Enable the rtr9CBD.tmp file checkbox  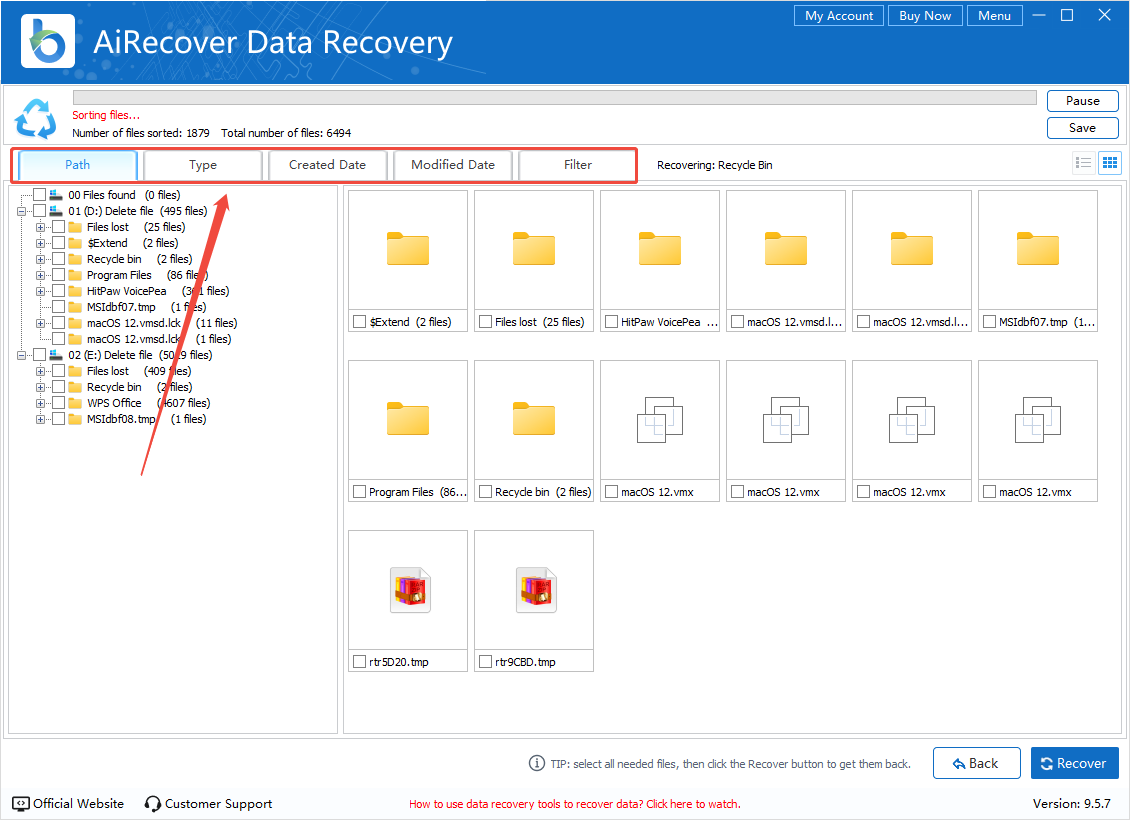pyautogui.click(x=485, y=662)
